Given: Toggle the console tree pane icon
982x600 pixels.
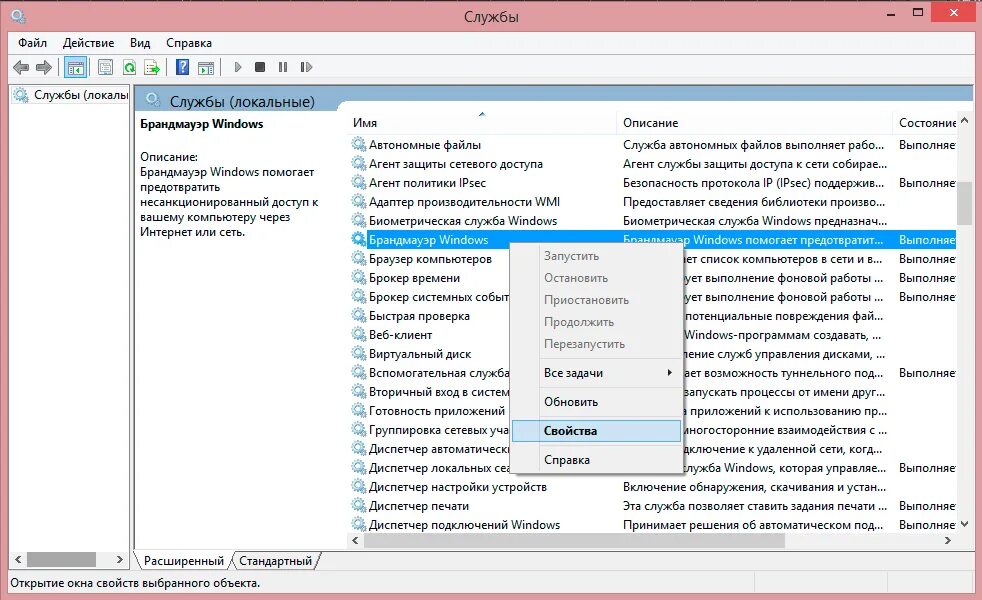Looking at the screenshot, I should click(75, 67).
